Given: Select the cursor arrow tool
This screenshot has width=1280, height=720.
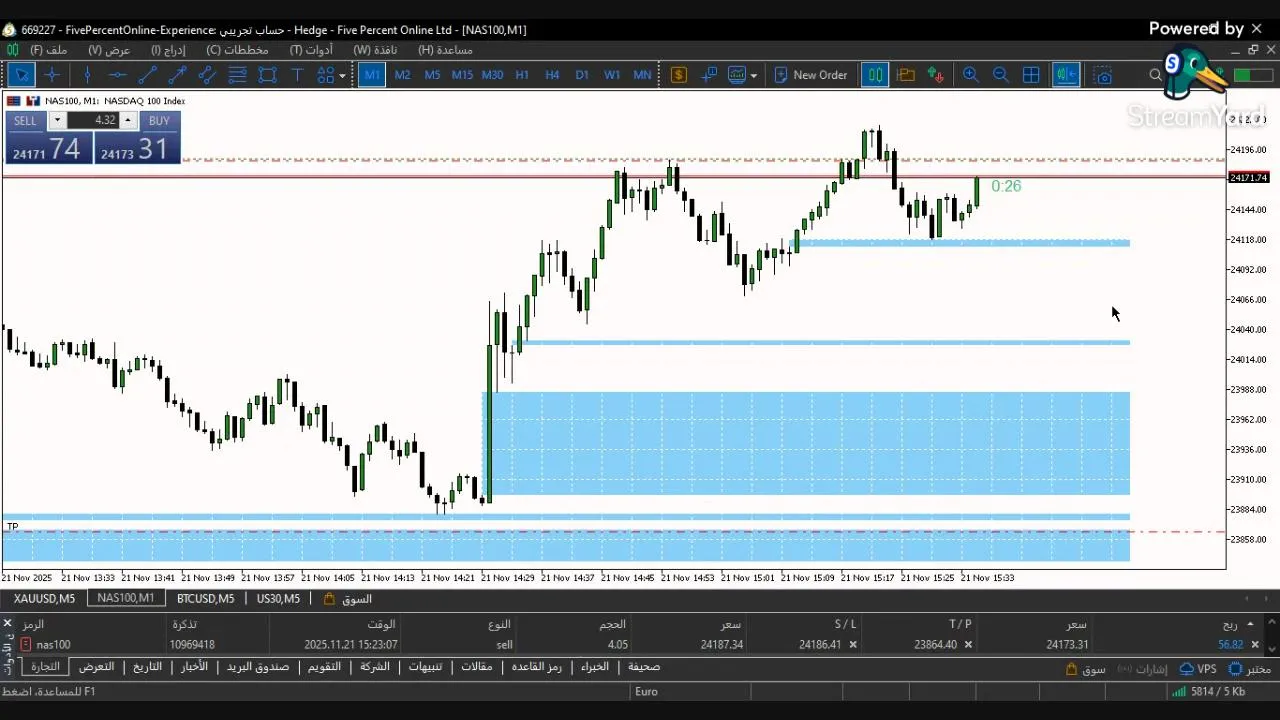Looking at the screenshot, I should [21, 75].
